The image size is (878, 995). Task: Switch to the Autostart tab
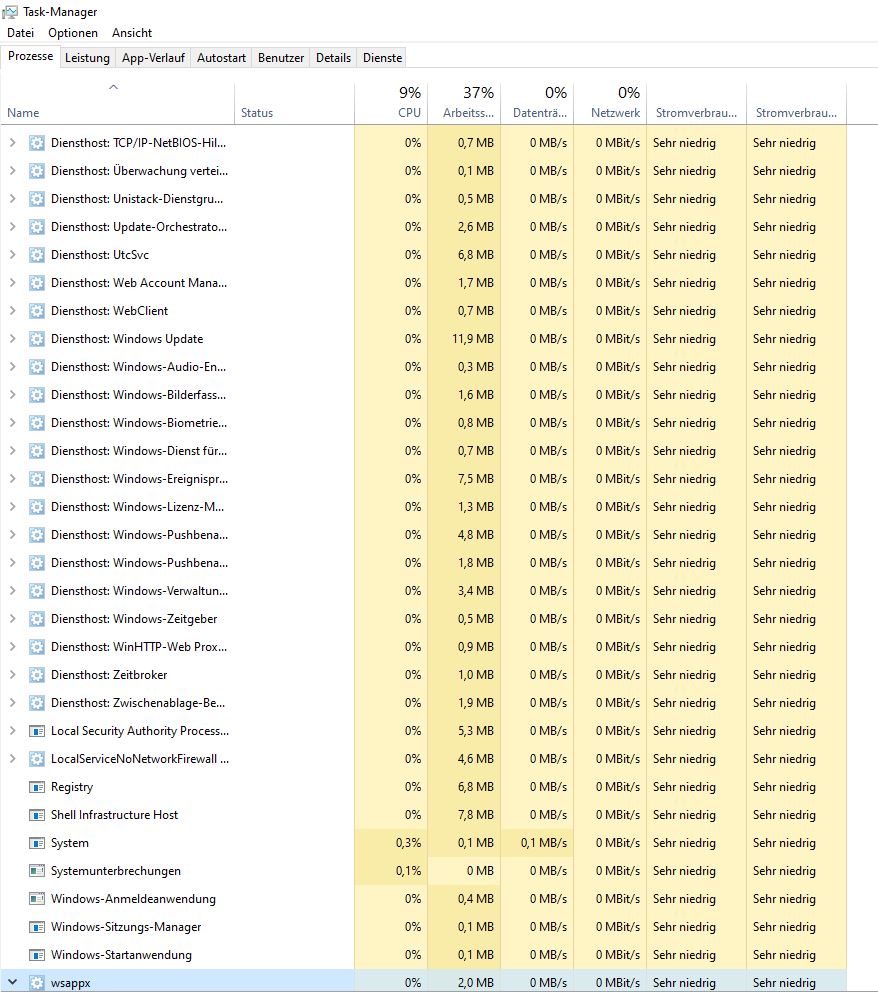pyautogui.click(x=221, y=58)
